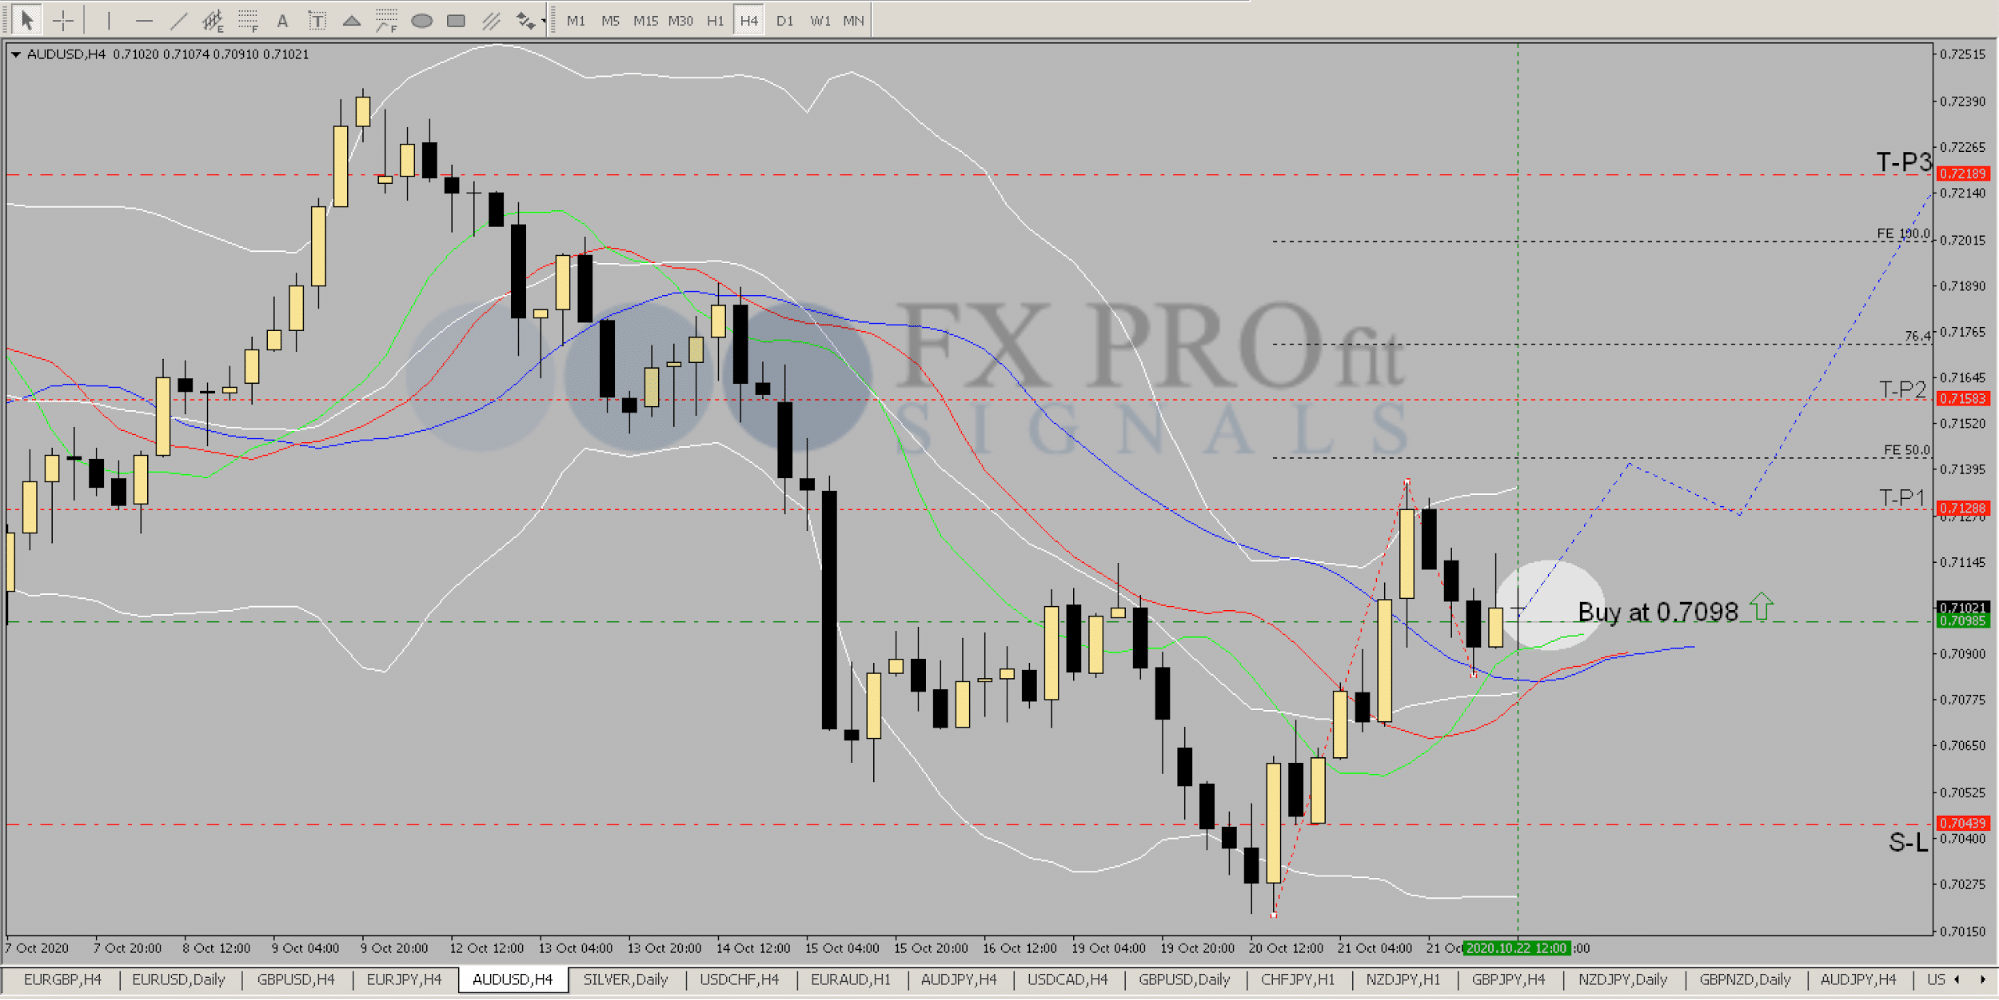Open the GBPUSD,H4 chart tab
The height and width of the screenshot is (1000, 1999).
[x=296, y=980]
